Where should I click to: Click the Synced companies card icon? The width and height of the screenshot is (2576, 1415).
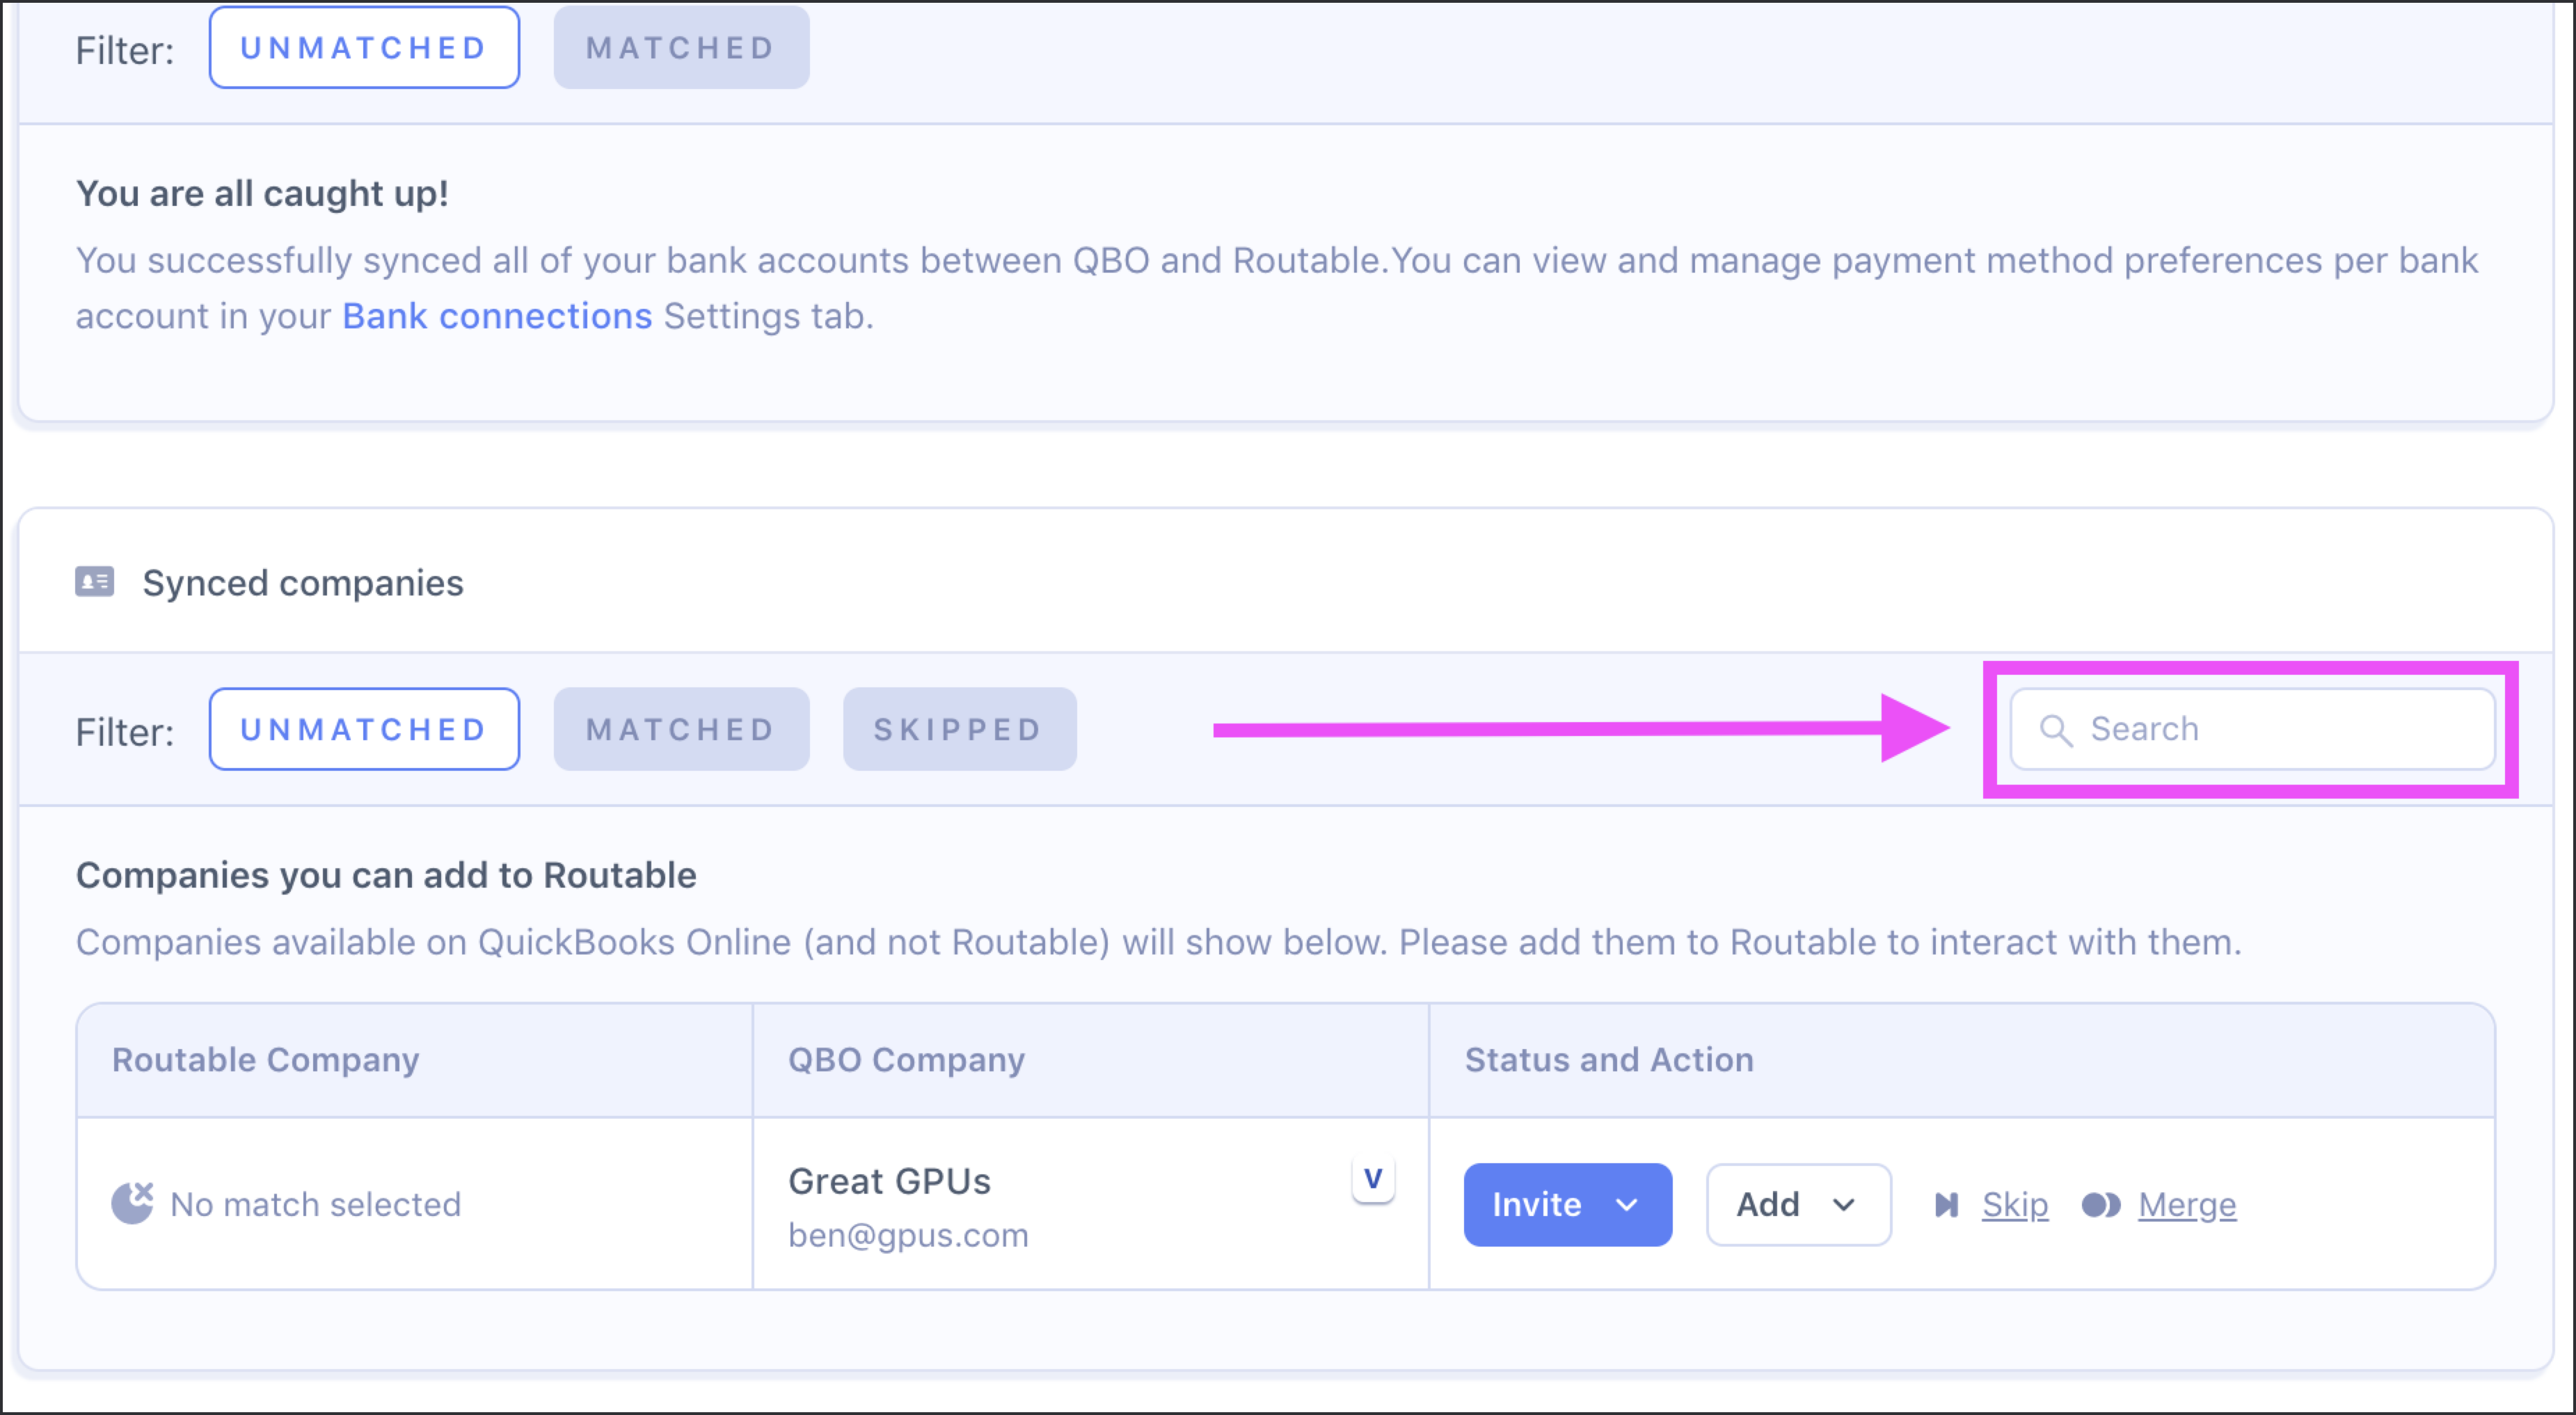(95, 581)
